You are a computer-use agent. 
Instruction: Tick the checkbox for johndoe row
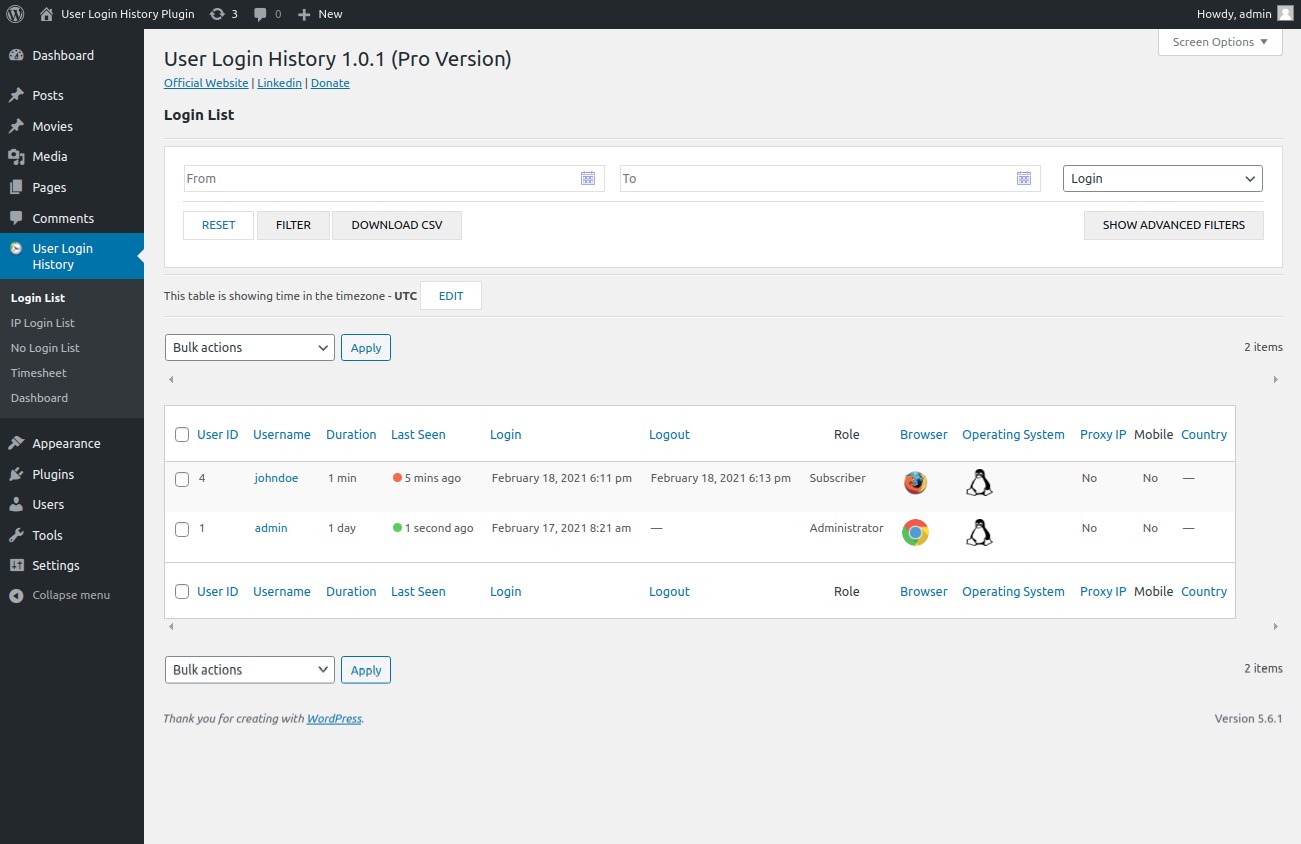coord(182,479)
